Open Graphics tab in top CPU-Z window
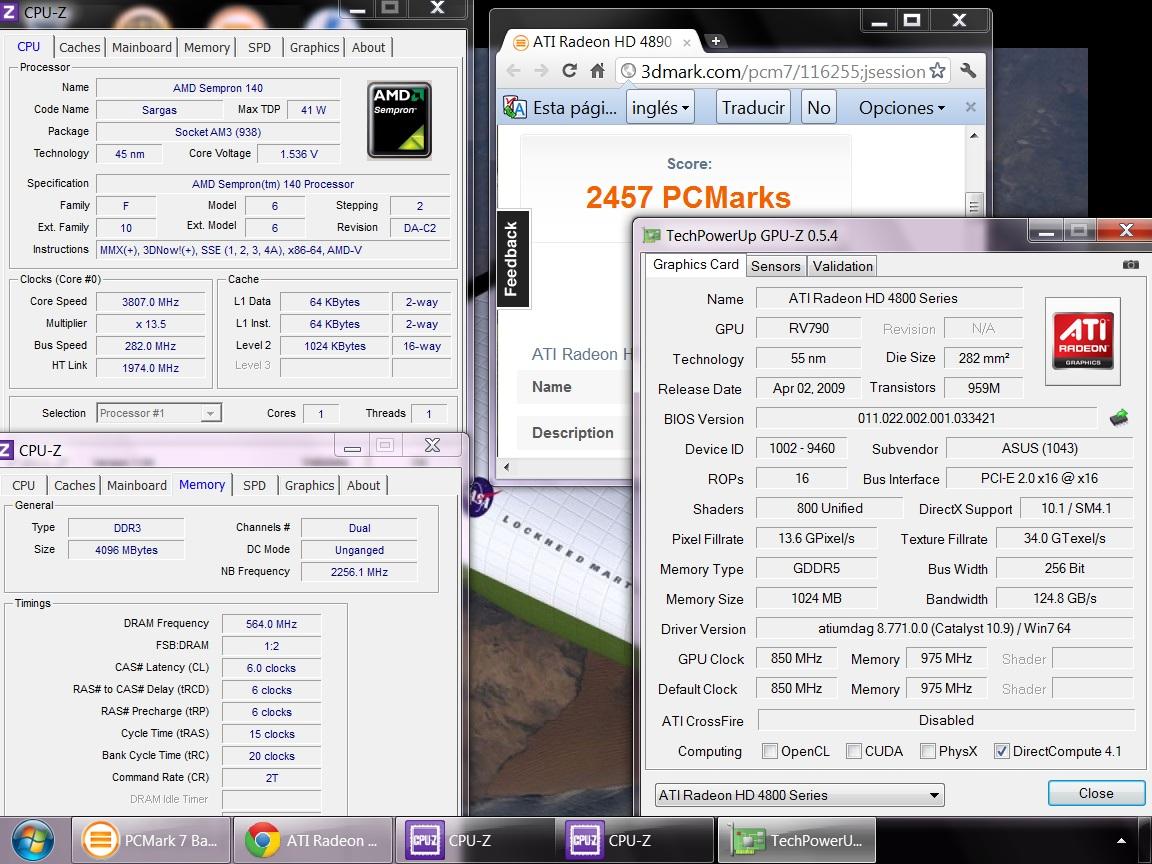The width and height of the screenshot is (1152, 864). point(314,47)
